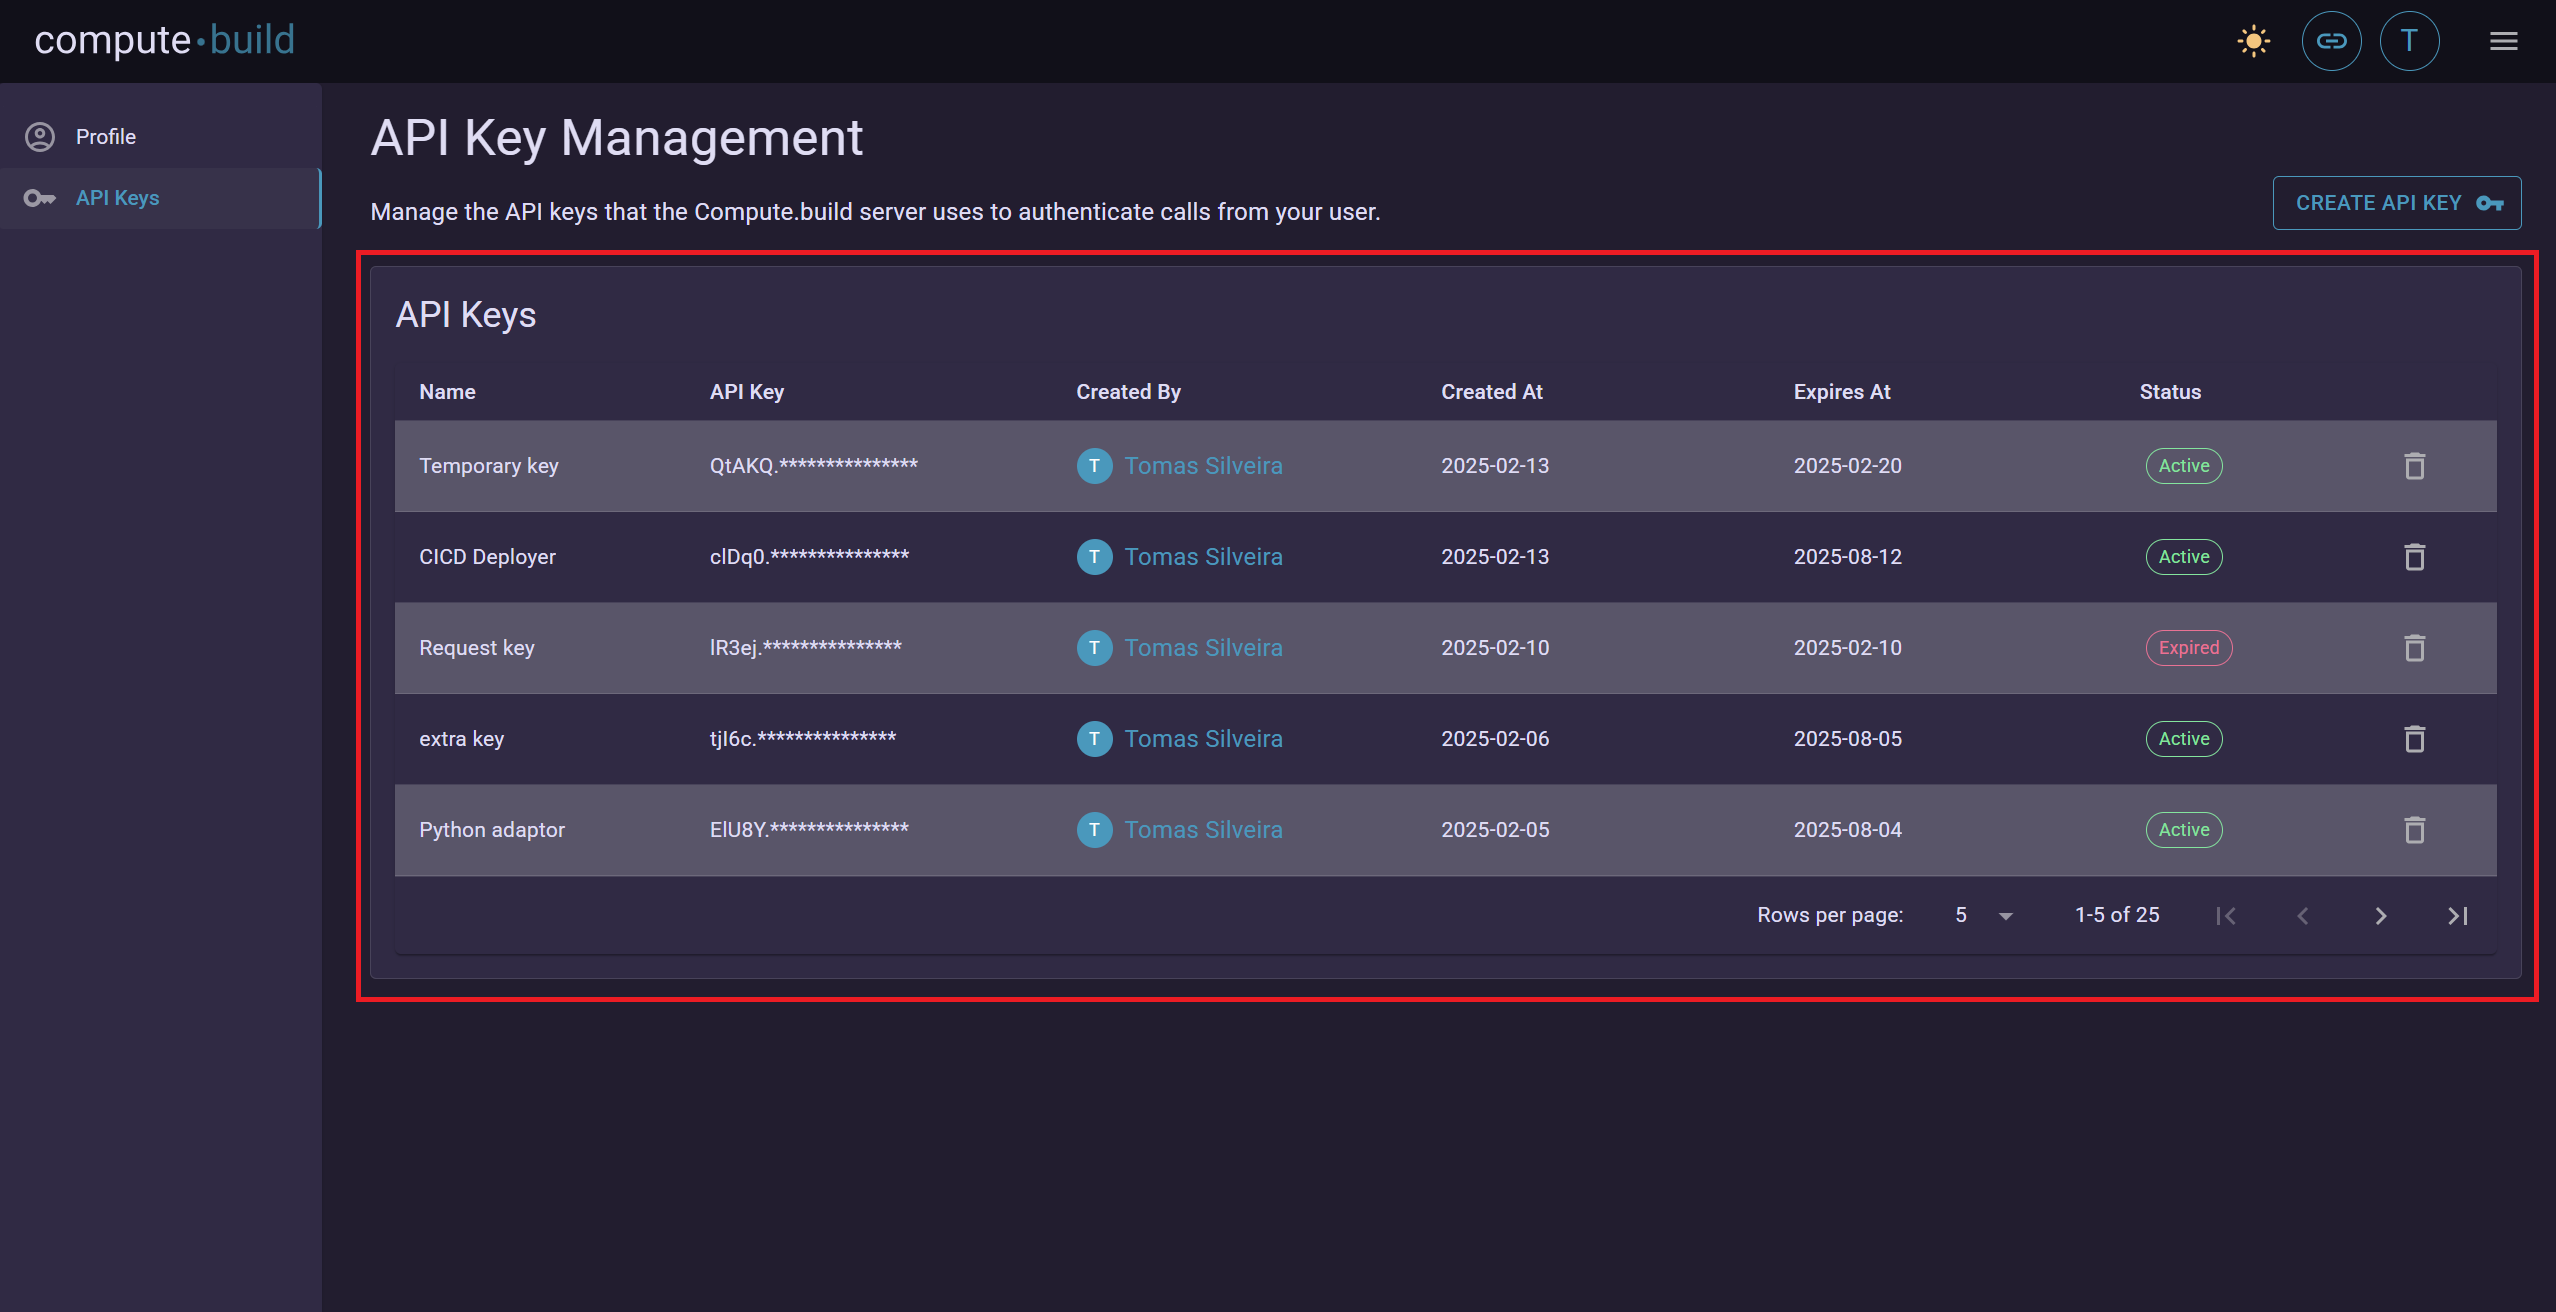The height and width of the screenshot is (1312, 2556).
Task: Jump to the last page of results
Action: [x=2459, y=915]
